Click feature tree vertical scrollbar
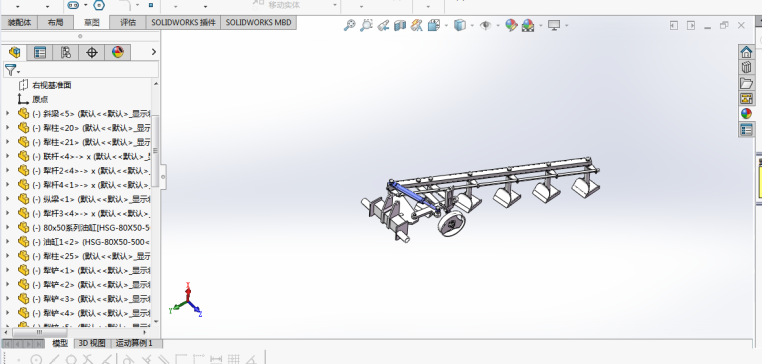 [156, 151]
